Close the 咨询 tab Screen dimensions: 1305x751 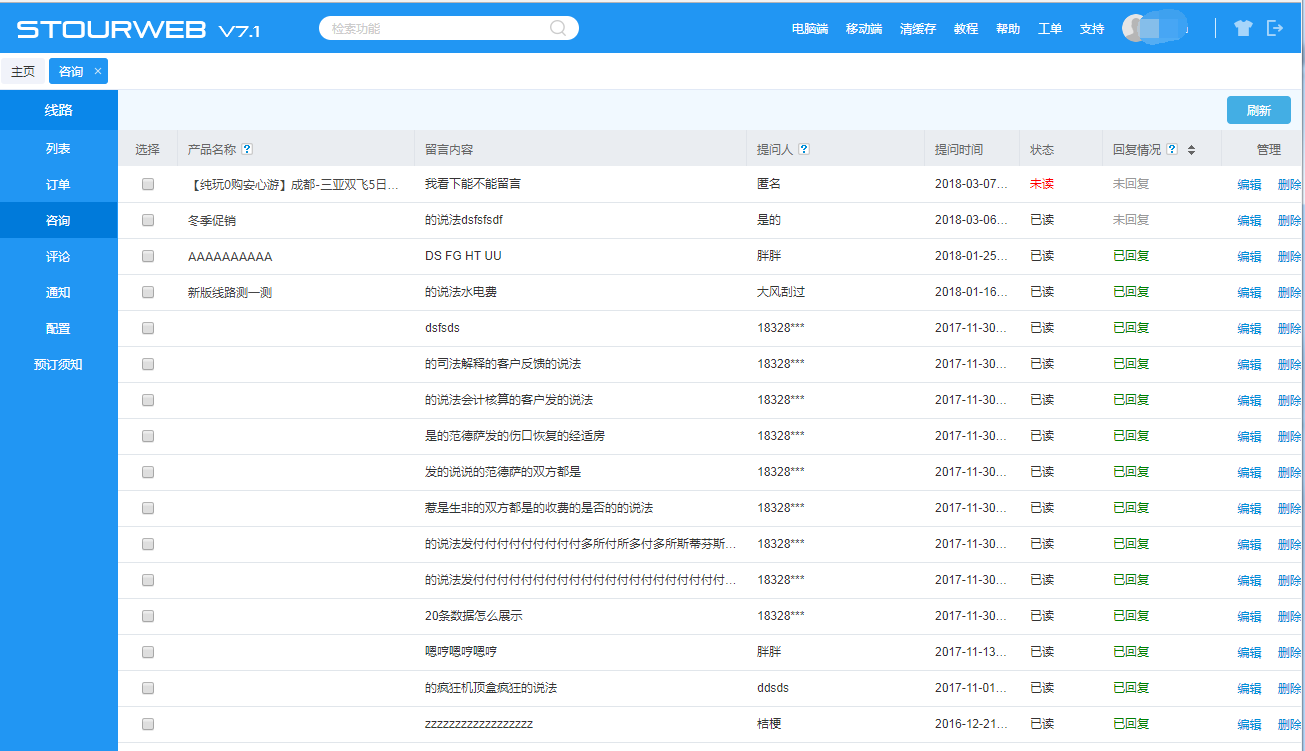97,71
